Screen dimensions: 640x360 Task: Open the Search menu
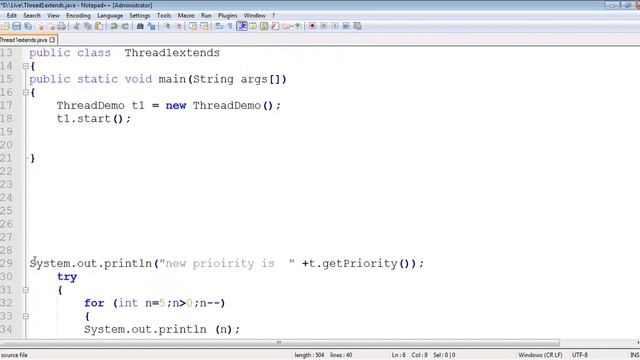tap(32, 16)
